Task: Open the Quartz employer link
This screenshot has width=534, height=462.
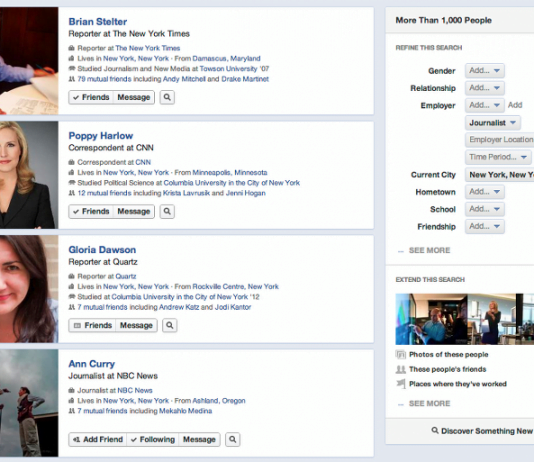Action: click(126, 276)
